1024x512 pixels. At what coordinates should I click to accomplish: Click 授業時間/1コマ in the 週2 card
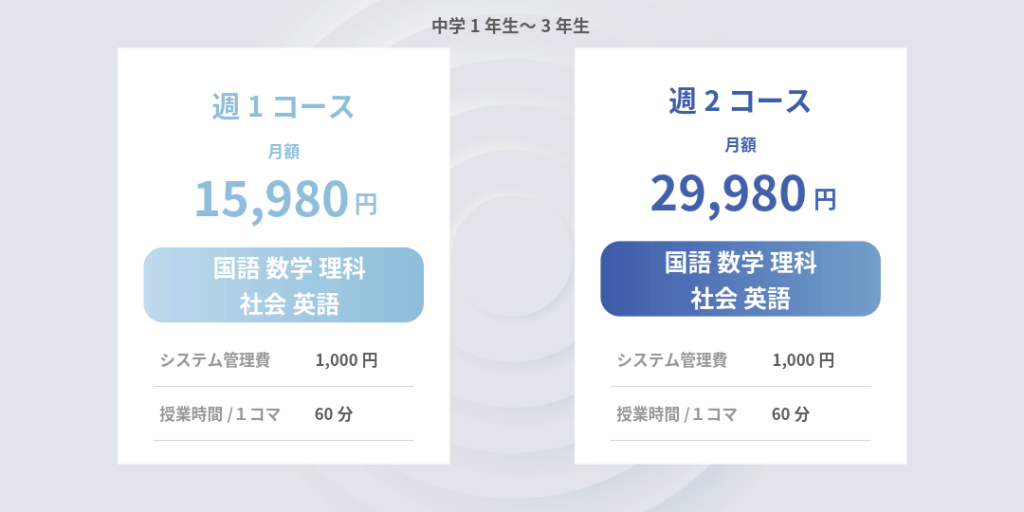tap(676, 414)
